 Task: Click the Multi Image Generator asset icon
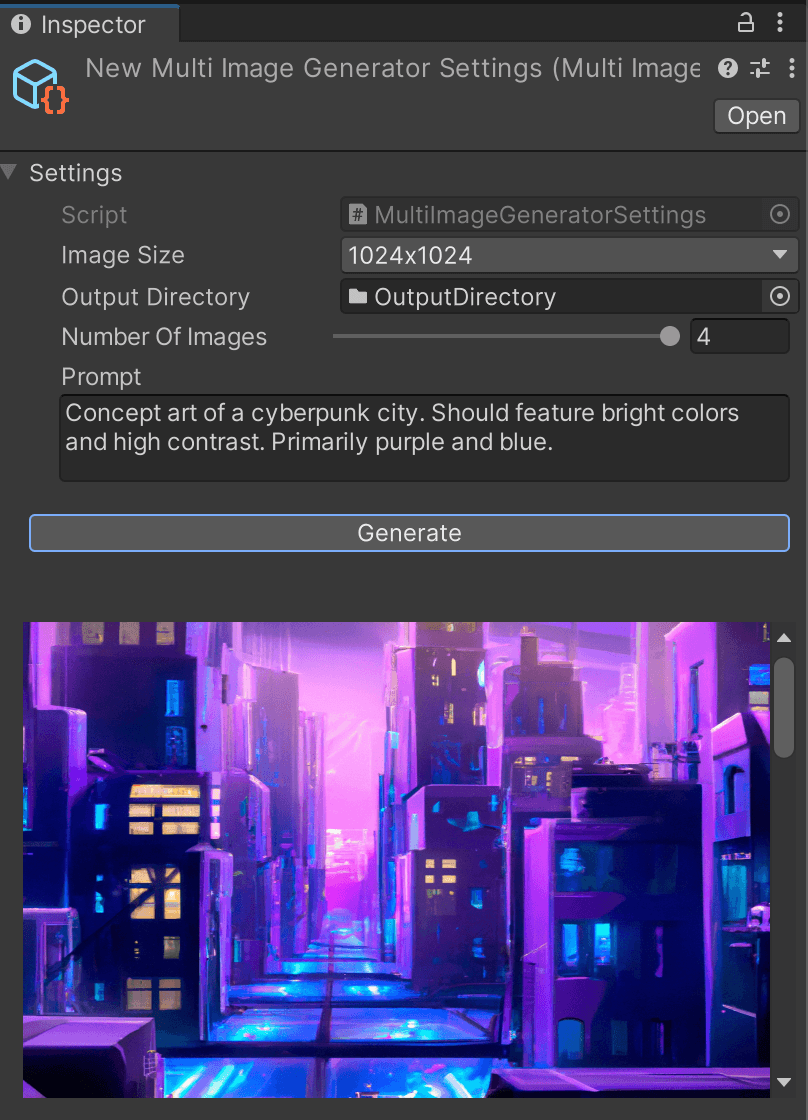pyautogui.click(x=39, y=87)
